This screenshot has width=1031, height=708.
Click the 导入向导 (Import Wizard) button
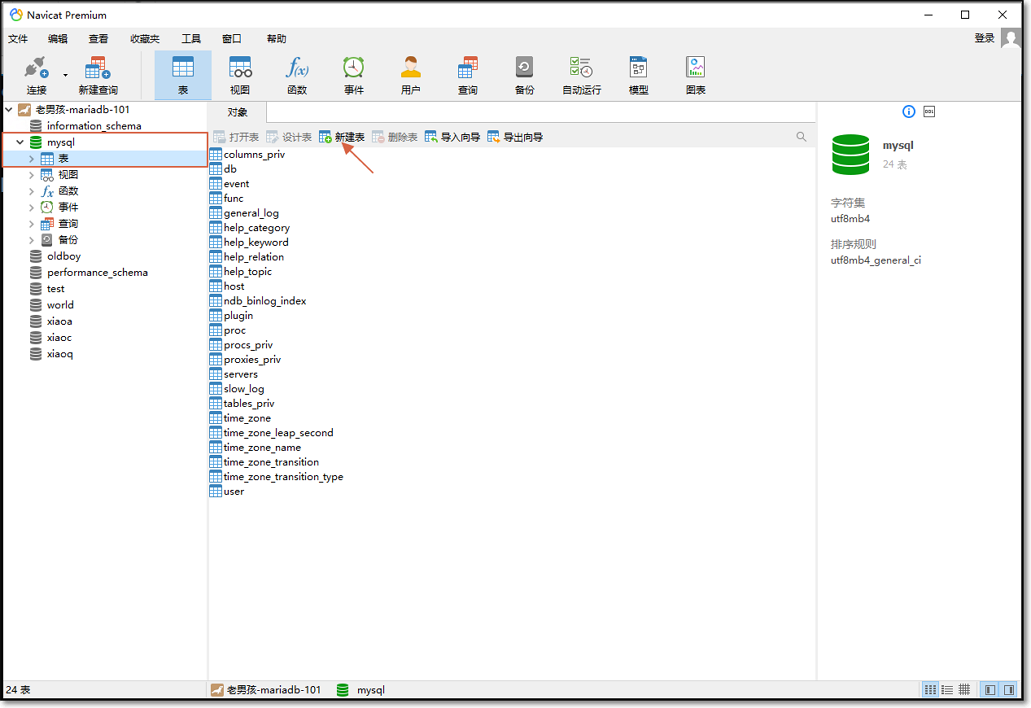(453, 137)
